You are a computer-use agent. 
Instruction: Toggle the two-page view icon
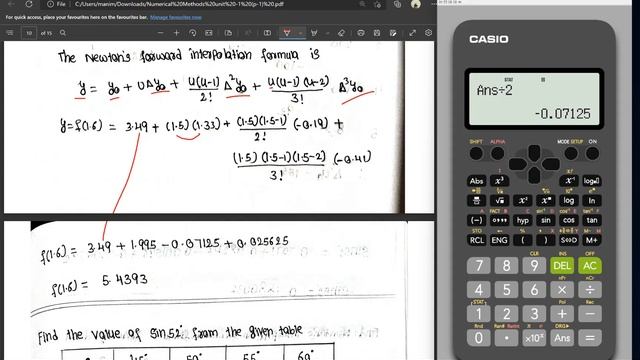coord(267,33)
